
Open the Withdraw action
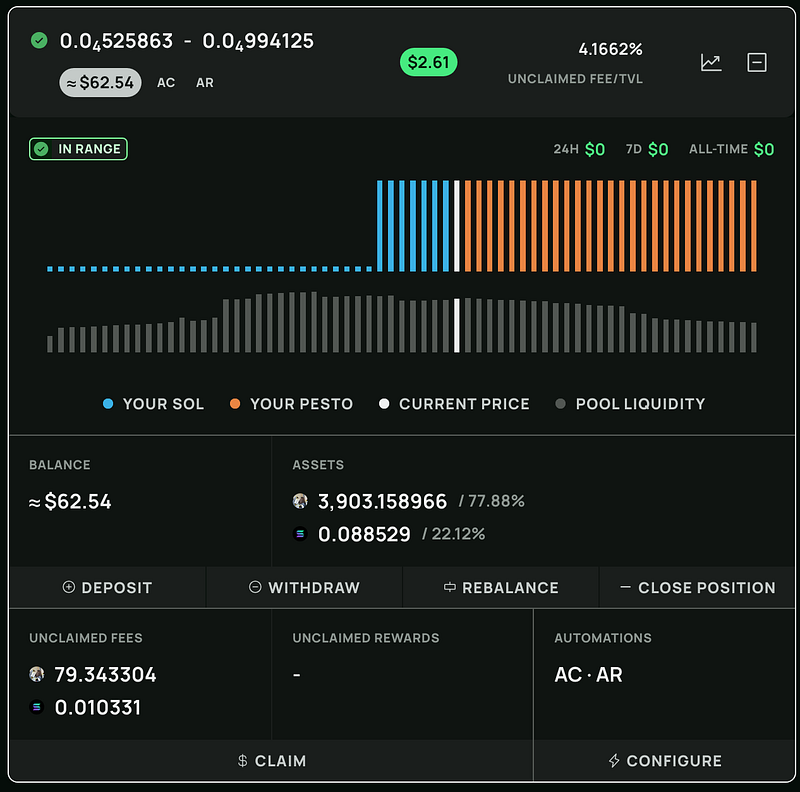pos(304,587)
